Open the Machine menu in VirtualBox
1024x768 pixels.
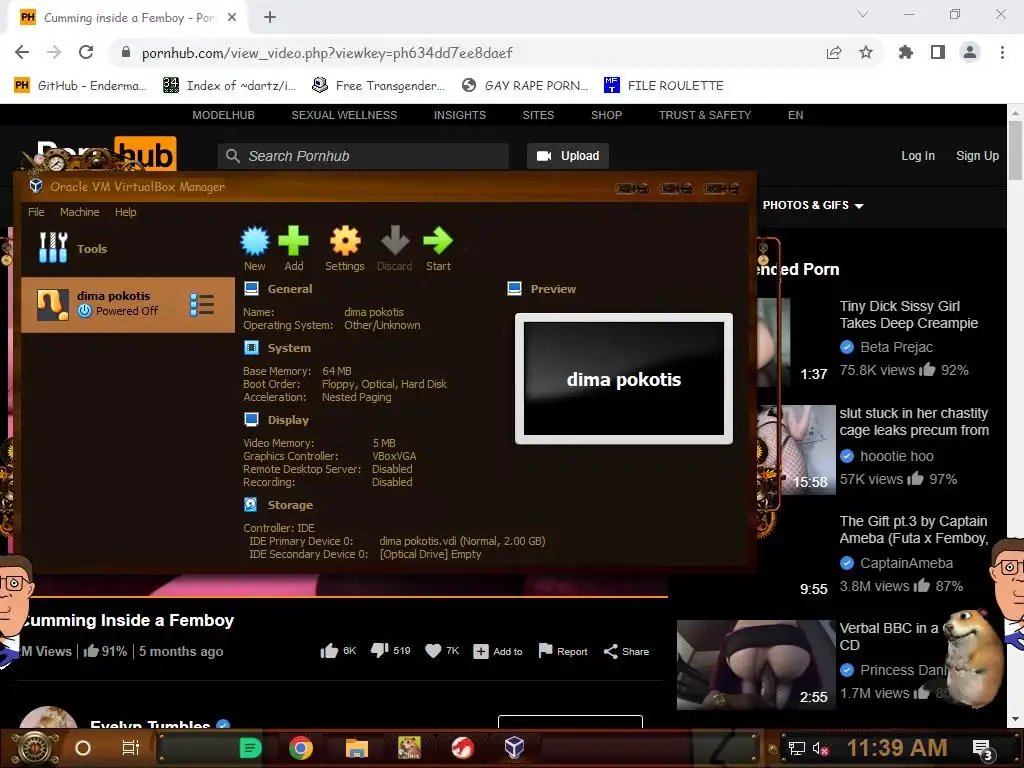(x=80, y=212)
